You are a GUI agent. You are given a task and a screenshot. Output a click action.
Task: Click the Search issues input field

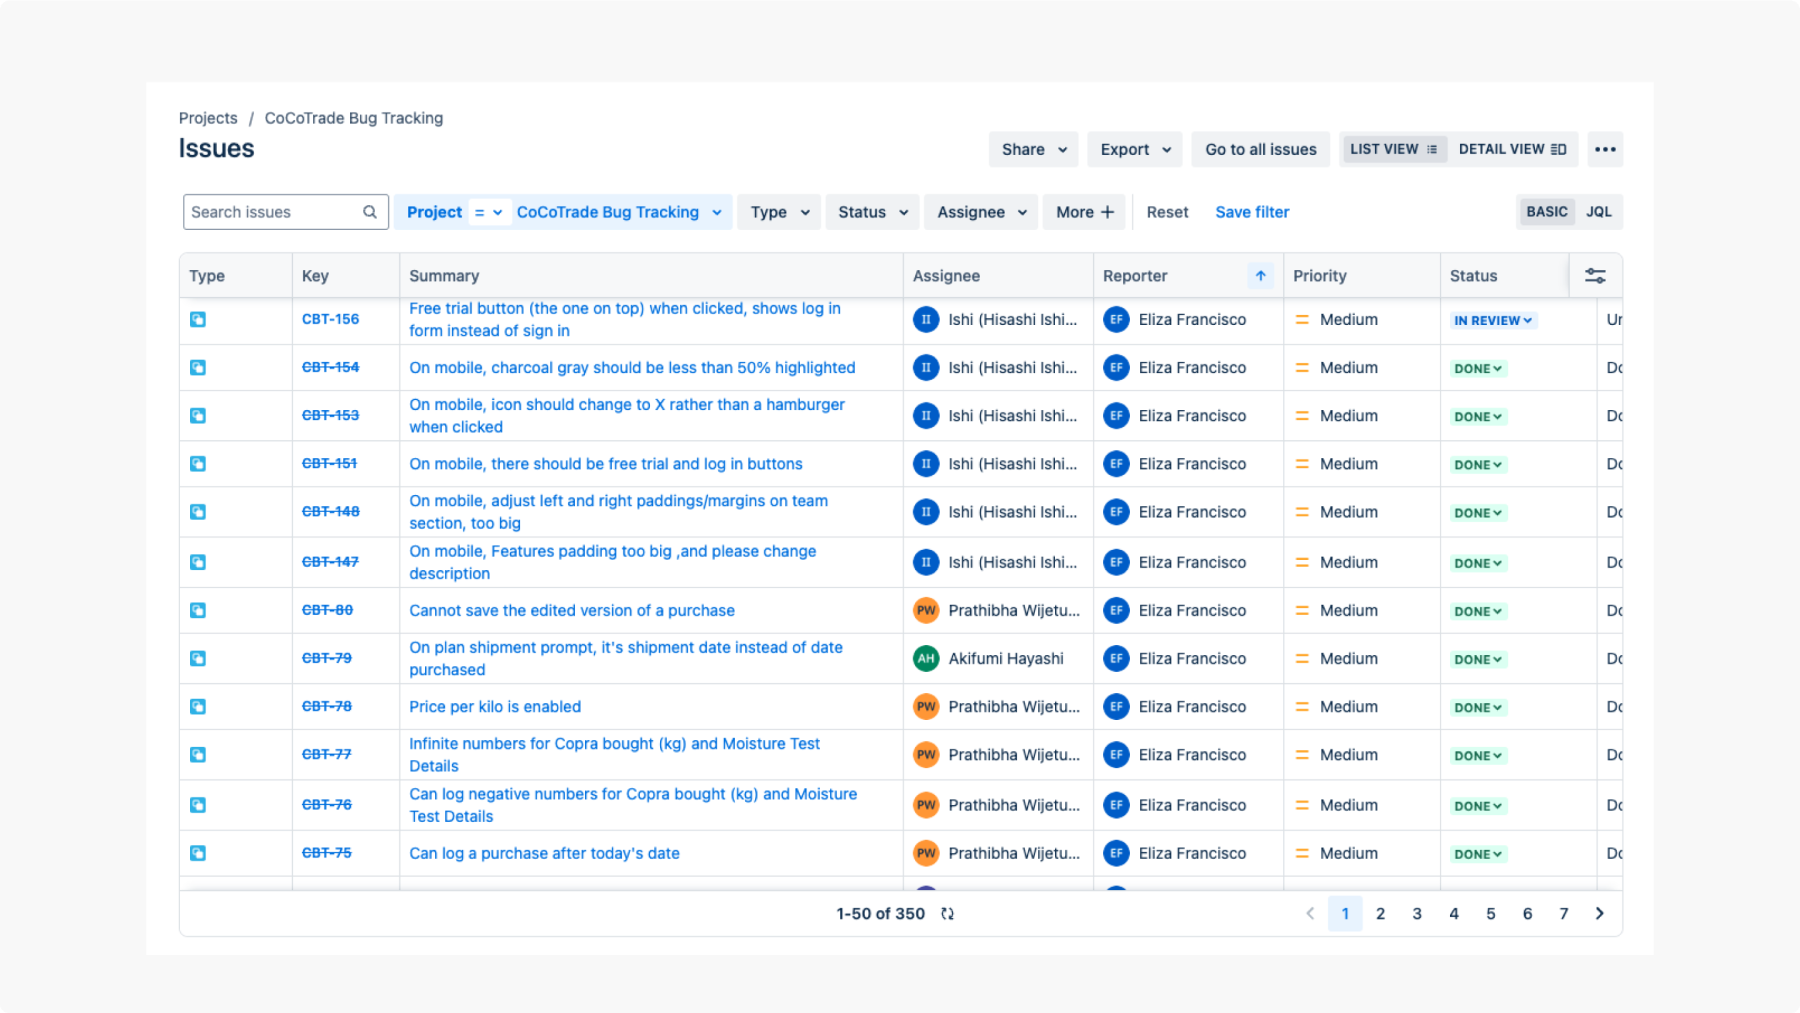[x=272, y=212]
